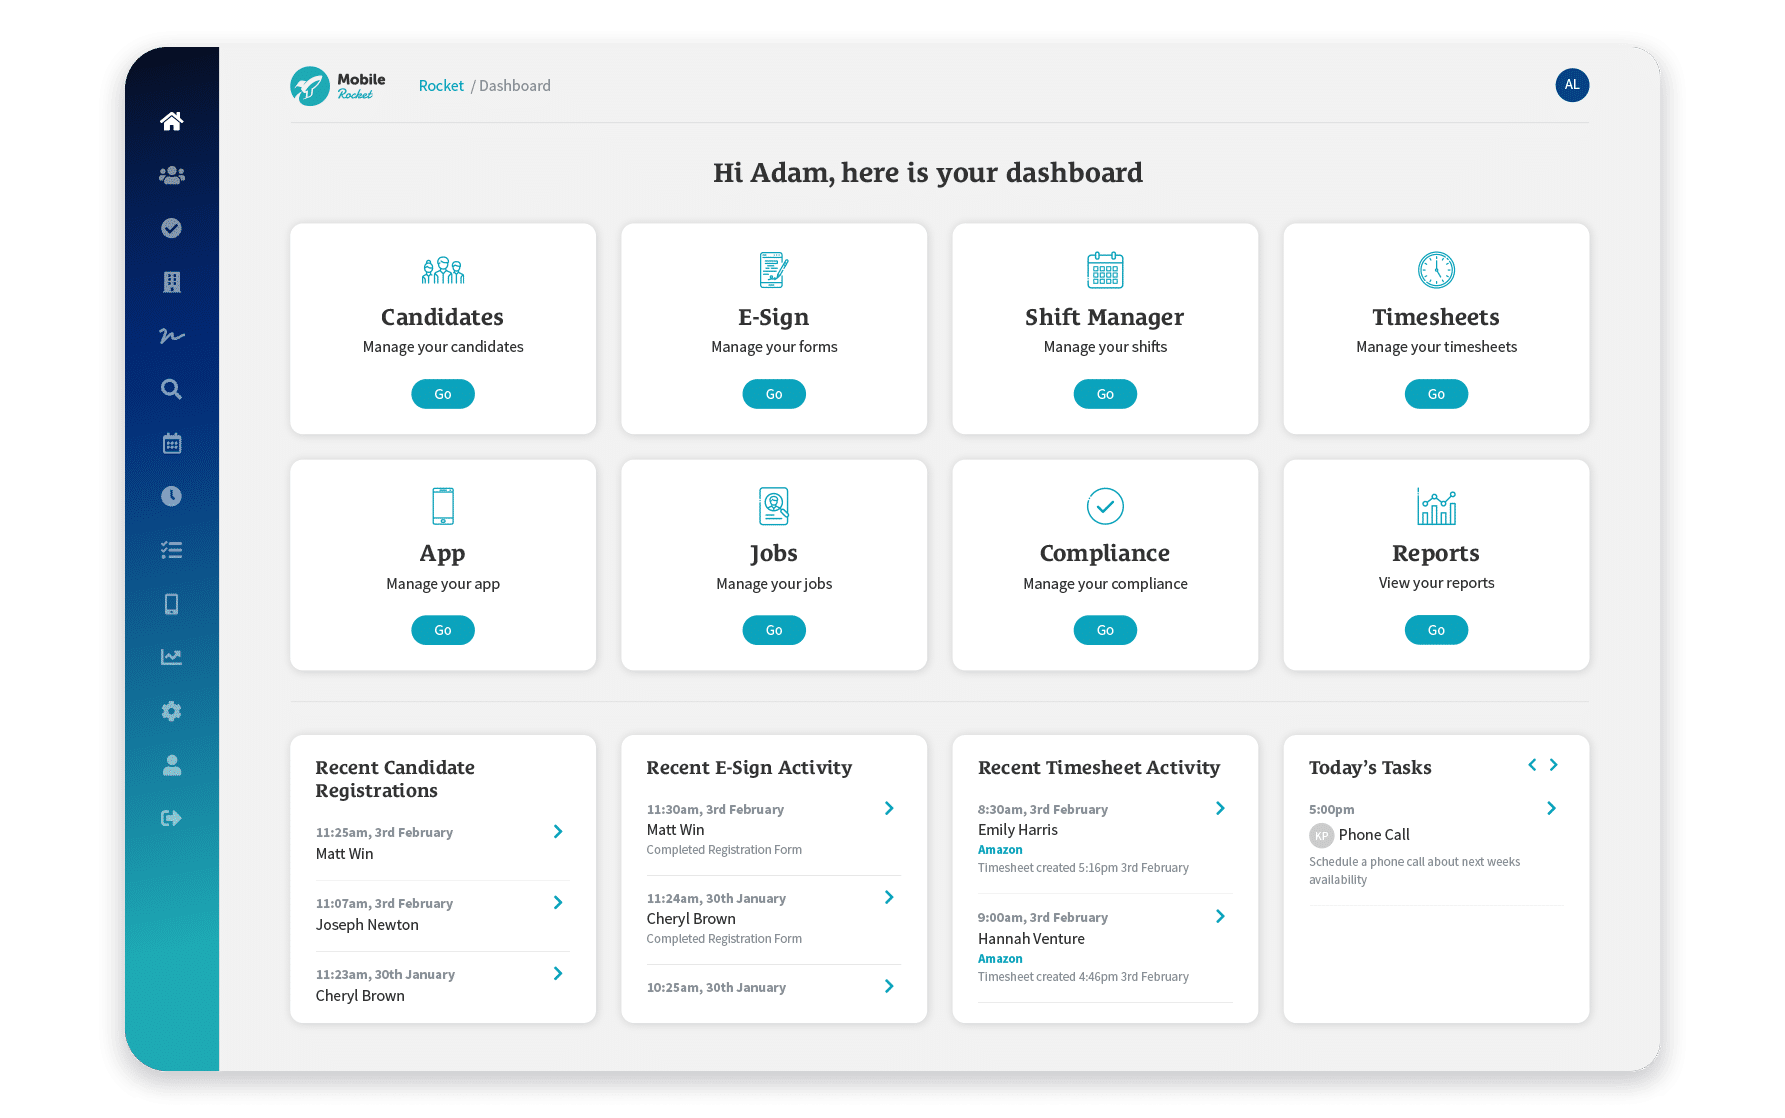Select the e-sign signature sidebar icon
1785x1118 pixels.
click(x=172, y=335)
